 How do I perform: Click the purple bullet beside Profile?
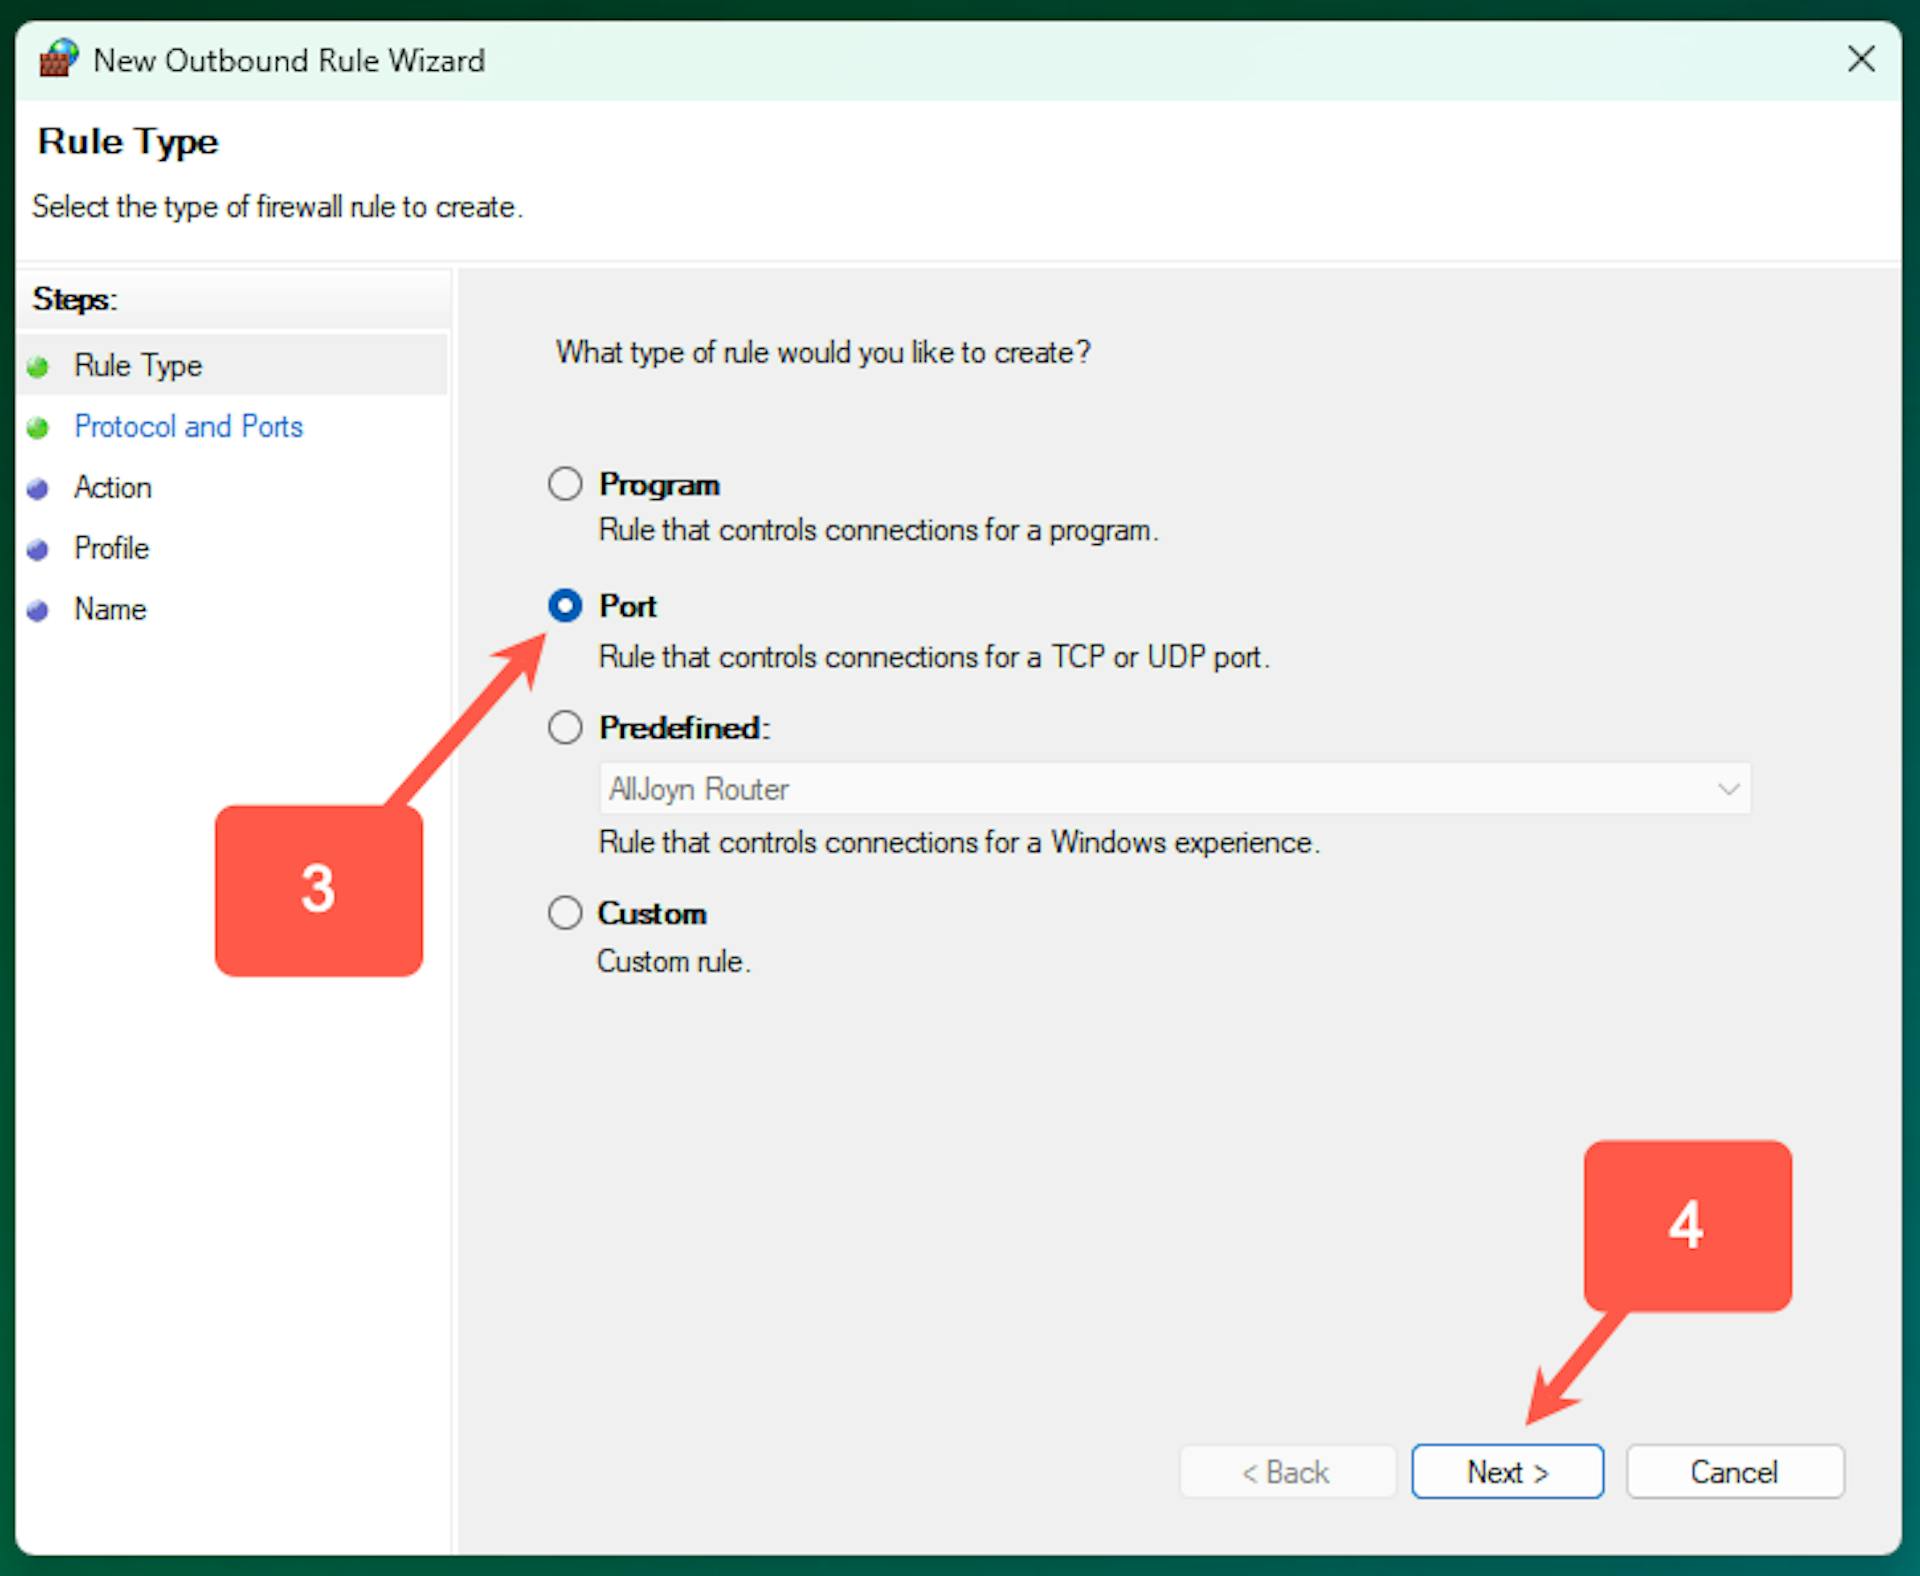point(38,550)
